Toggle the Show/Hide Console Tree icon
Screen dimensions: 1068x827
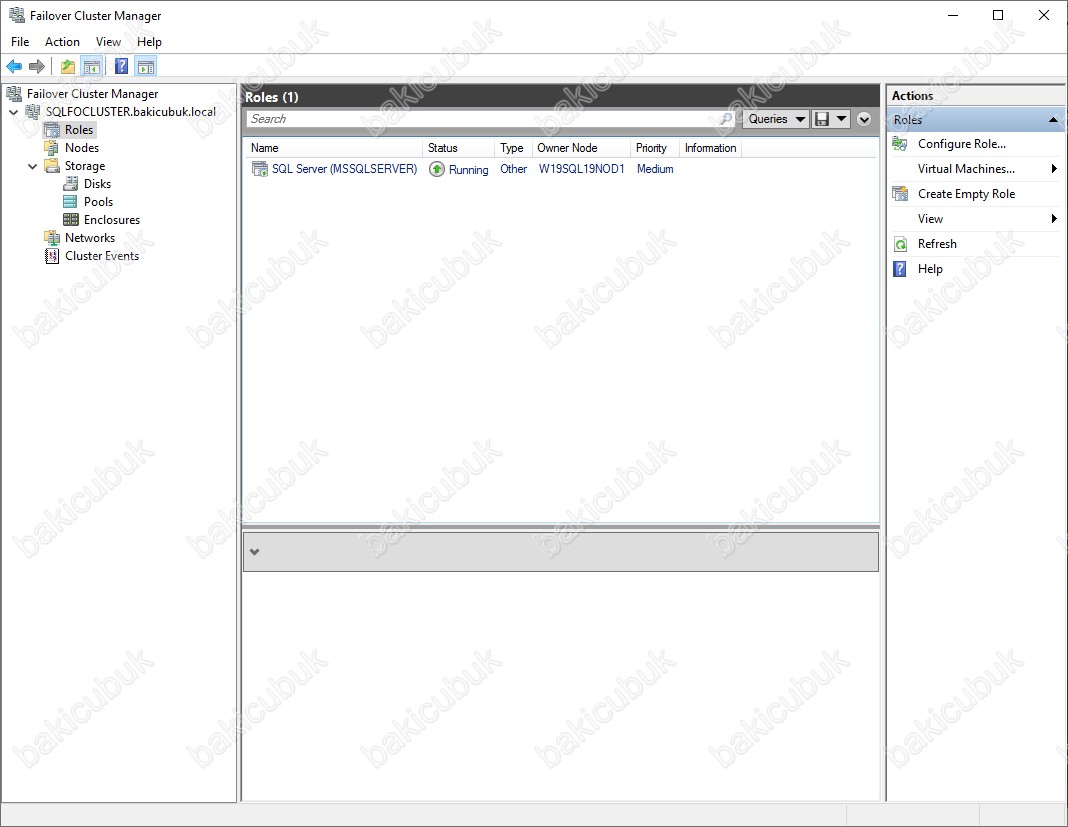point(91,66)
